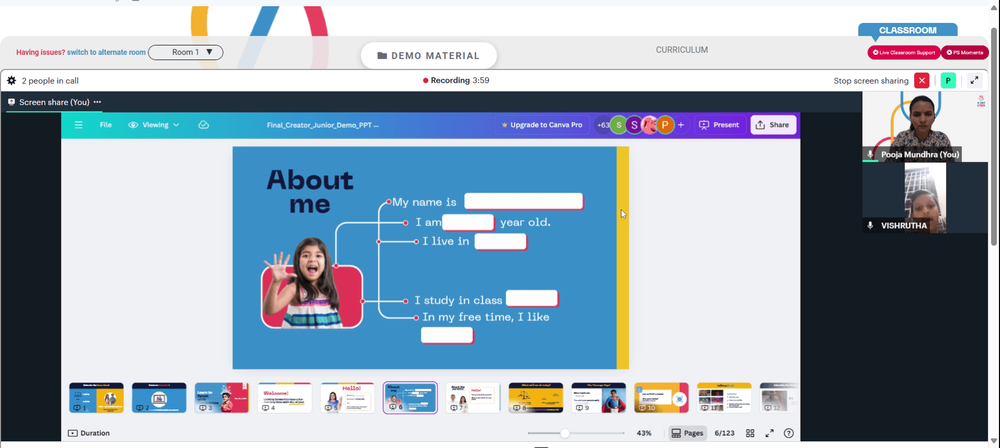Toggle Pooja Mundhra's microphone icon

(870, 154)
